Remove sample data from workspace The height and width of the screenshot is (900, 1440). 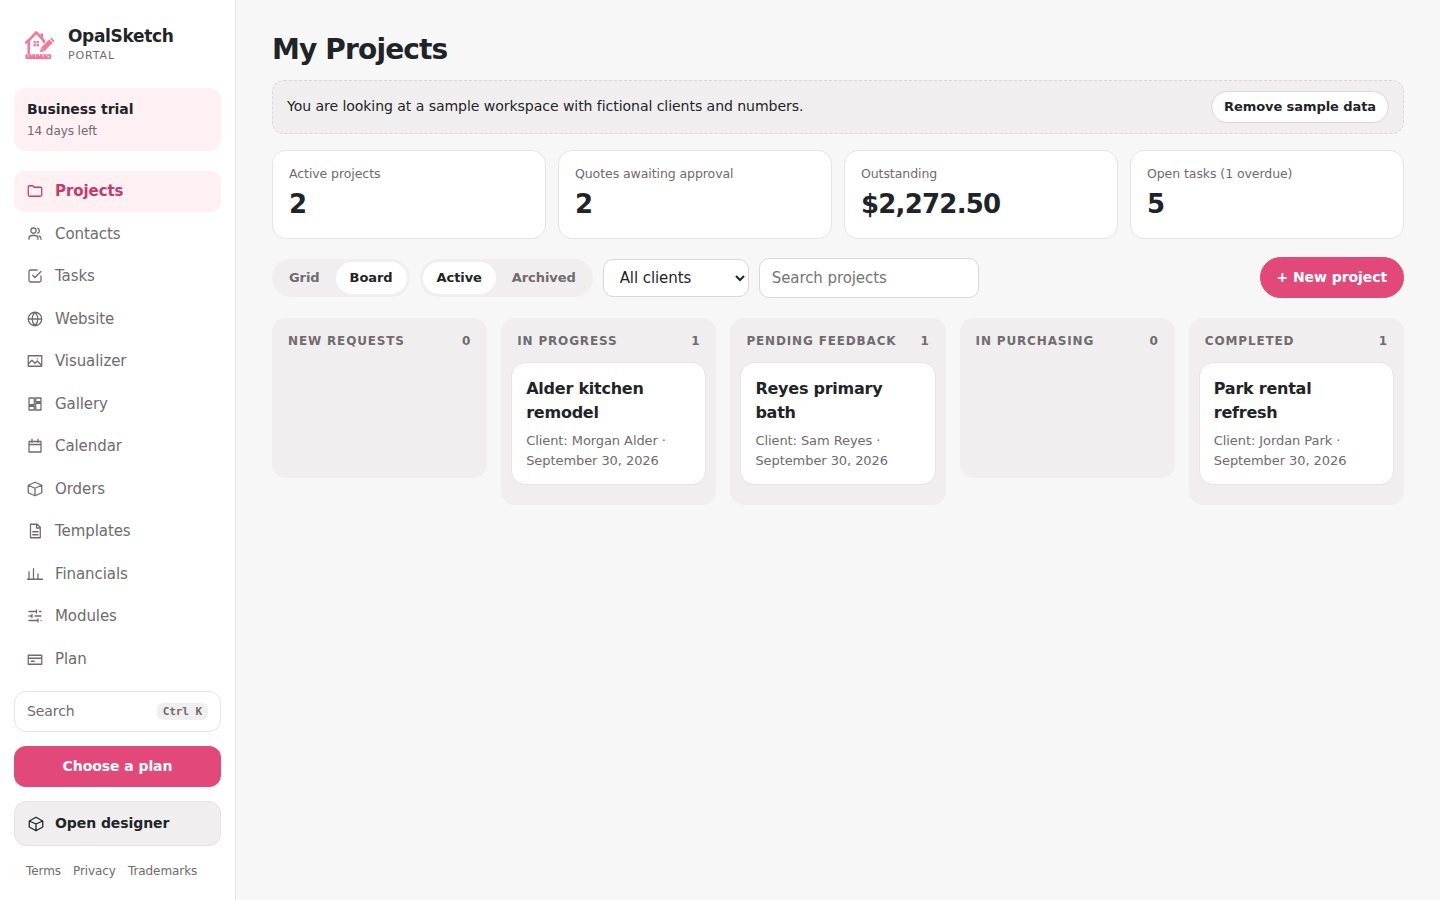point(1300,107)
